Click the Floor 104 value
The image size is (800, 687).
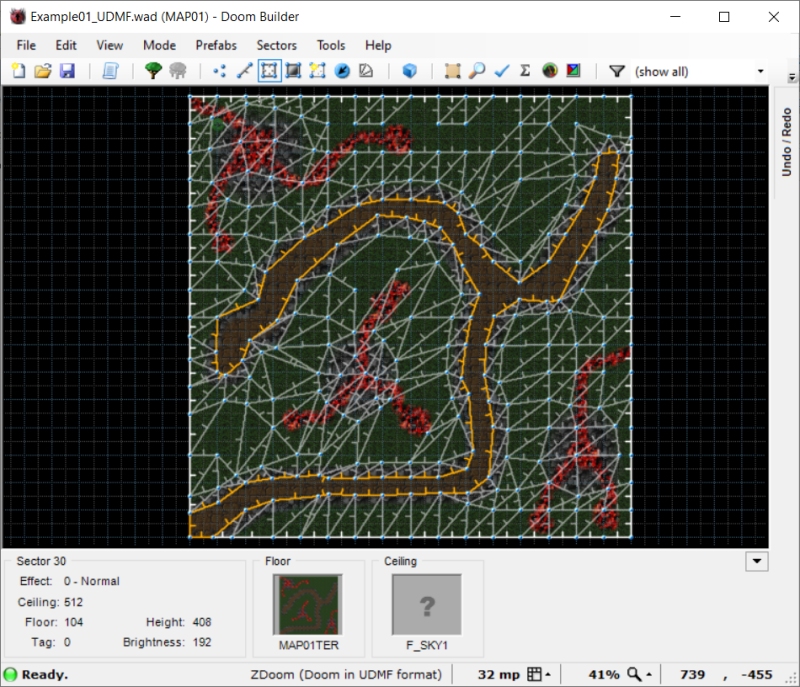[73, 622]
